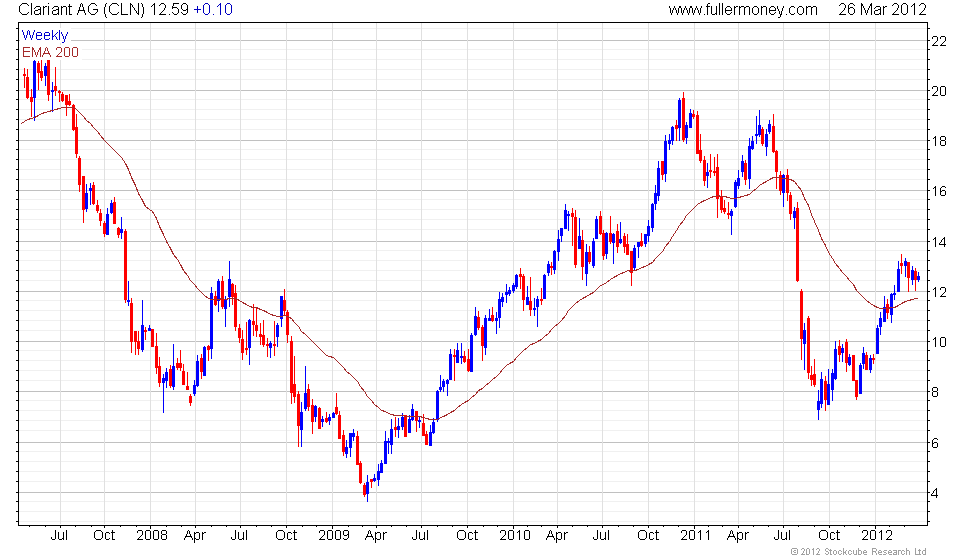
Task: Click the 4 price axis label
Action: [935, 493]
